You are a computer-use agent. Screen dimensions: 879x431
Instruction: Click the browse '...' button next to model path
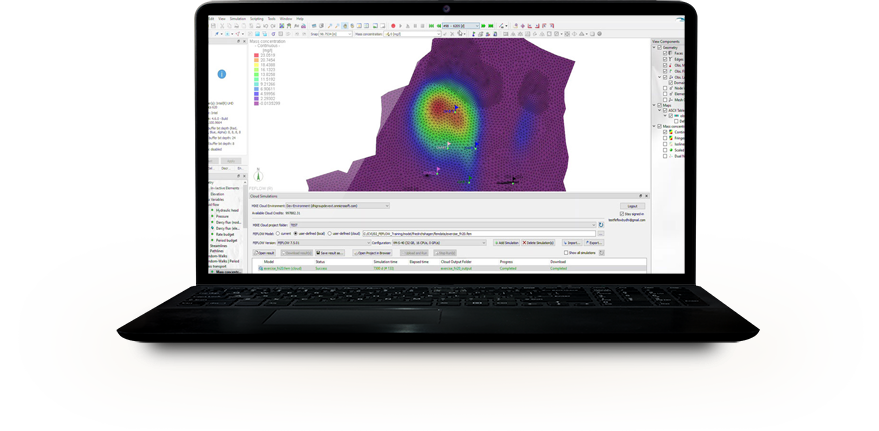601,233
